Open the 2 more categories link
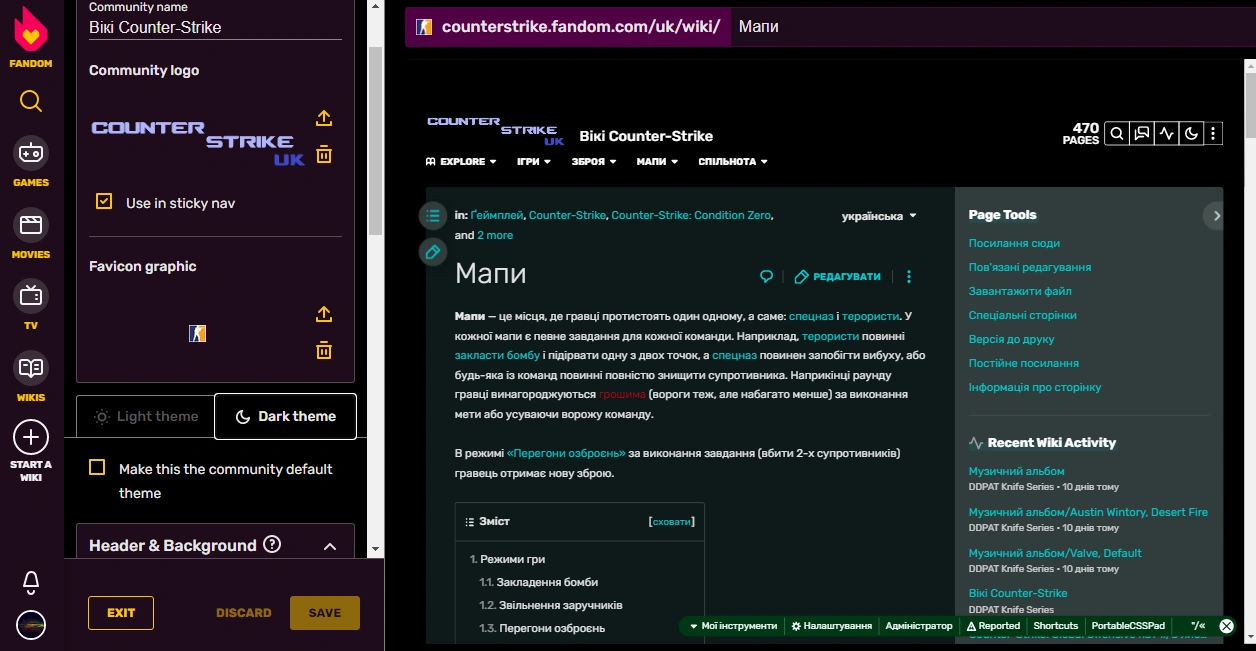This screenshot has width=1256, height=651. pyautogui.click(x=495, y=235)
